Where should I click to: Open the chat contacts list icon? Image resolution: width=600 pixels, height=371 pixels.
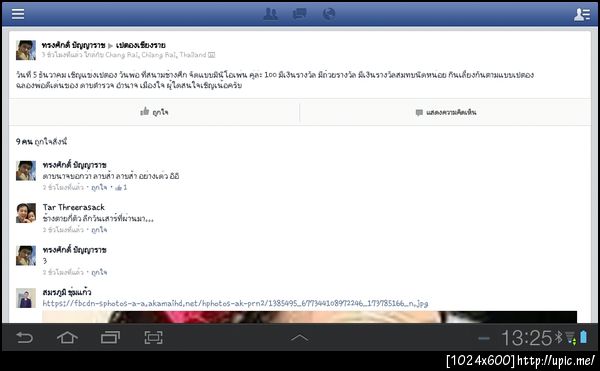pos(582,15)
